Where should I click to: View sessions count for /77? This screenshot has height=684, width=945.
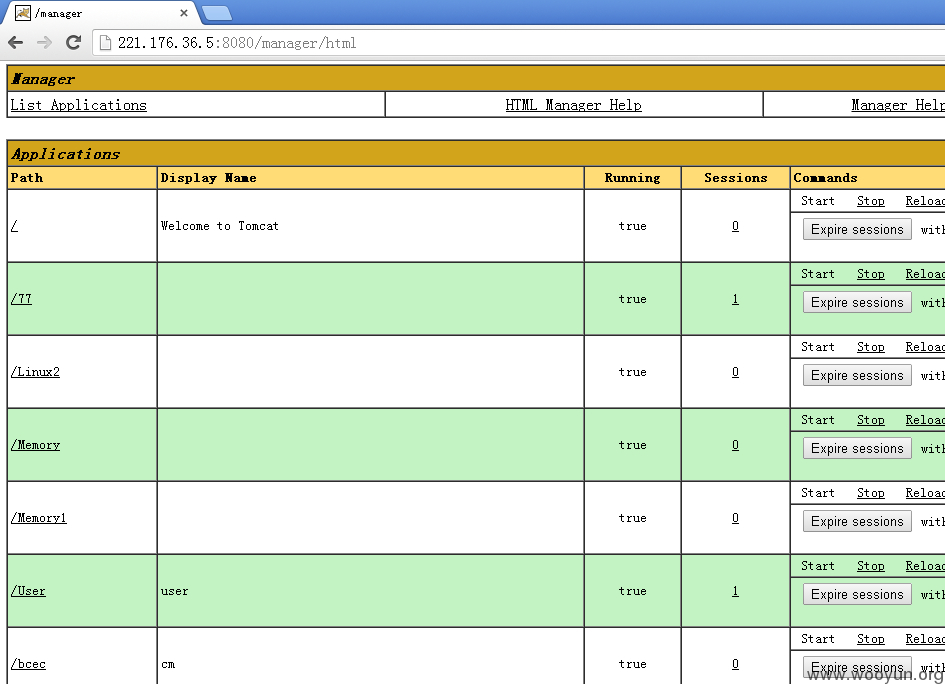(x=735, y=299)
